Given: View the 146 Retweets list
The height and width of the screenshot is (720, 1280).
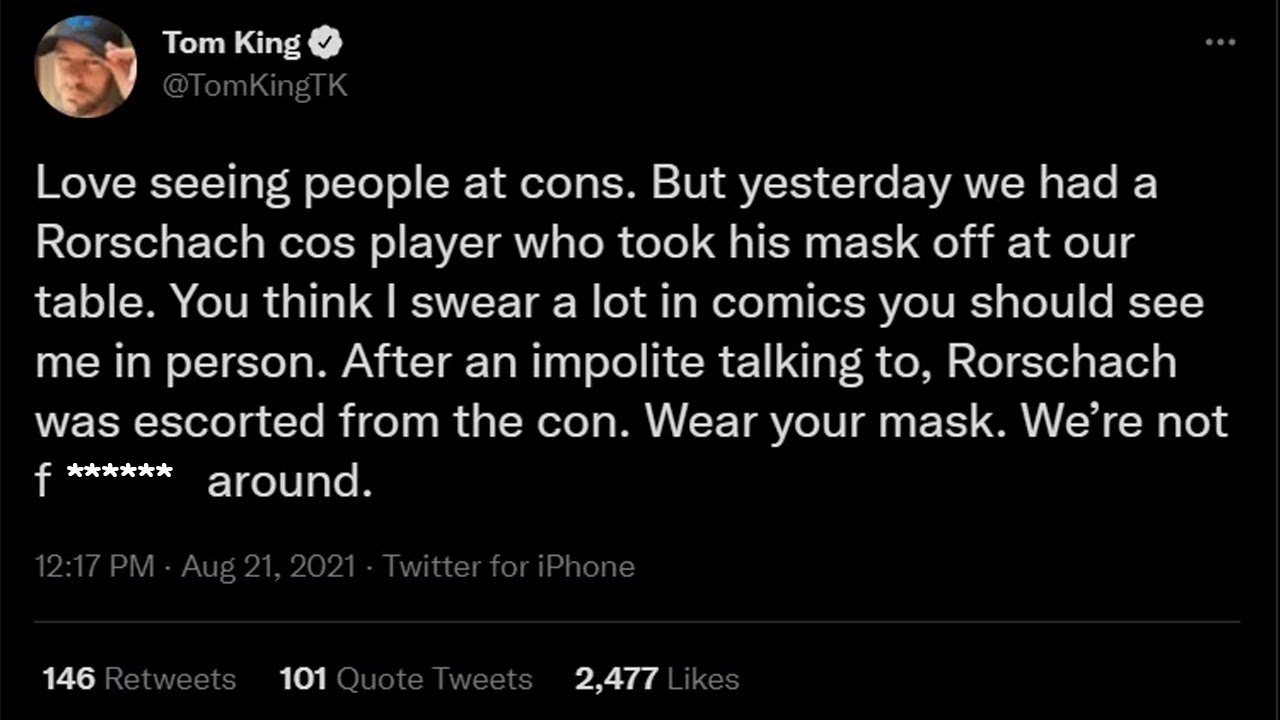Looking at the screenshot, I should [x=139, y=679].
